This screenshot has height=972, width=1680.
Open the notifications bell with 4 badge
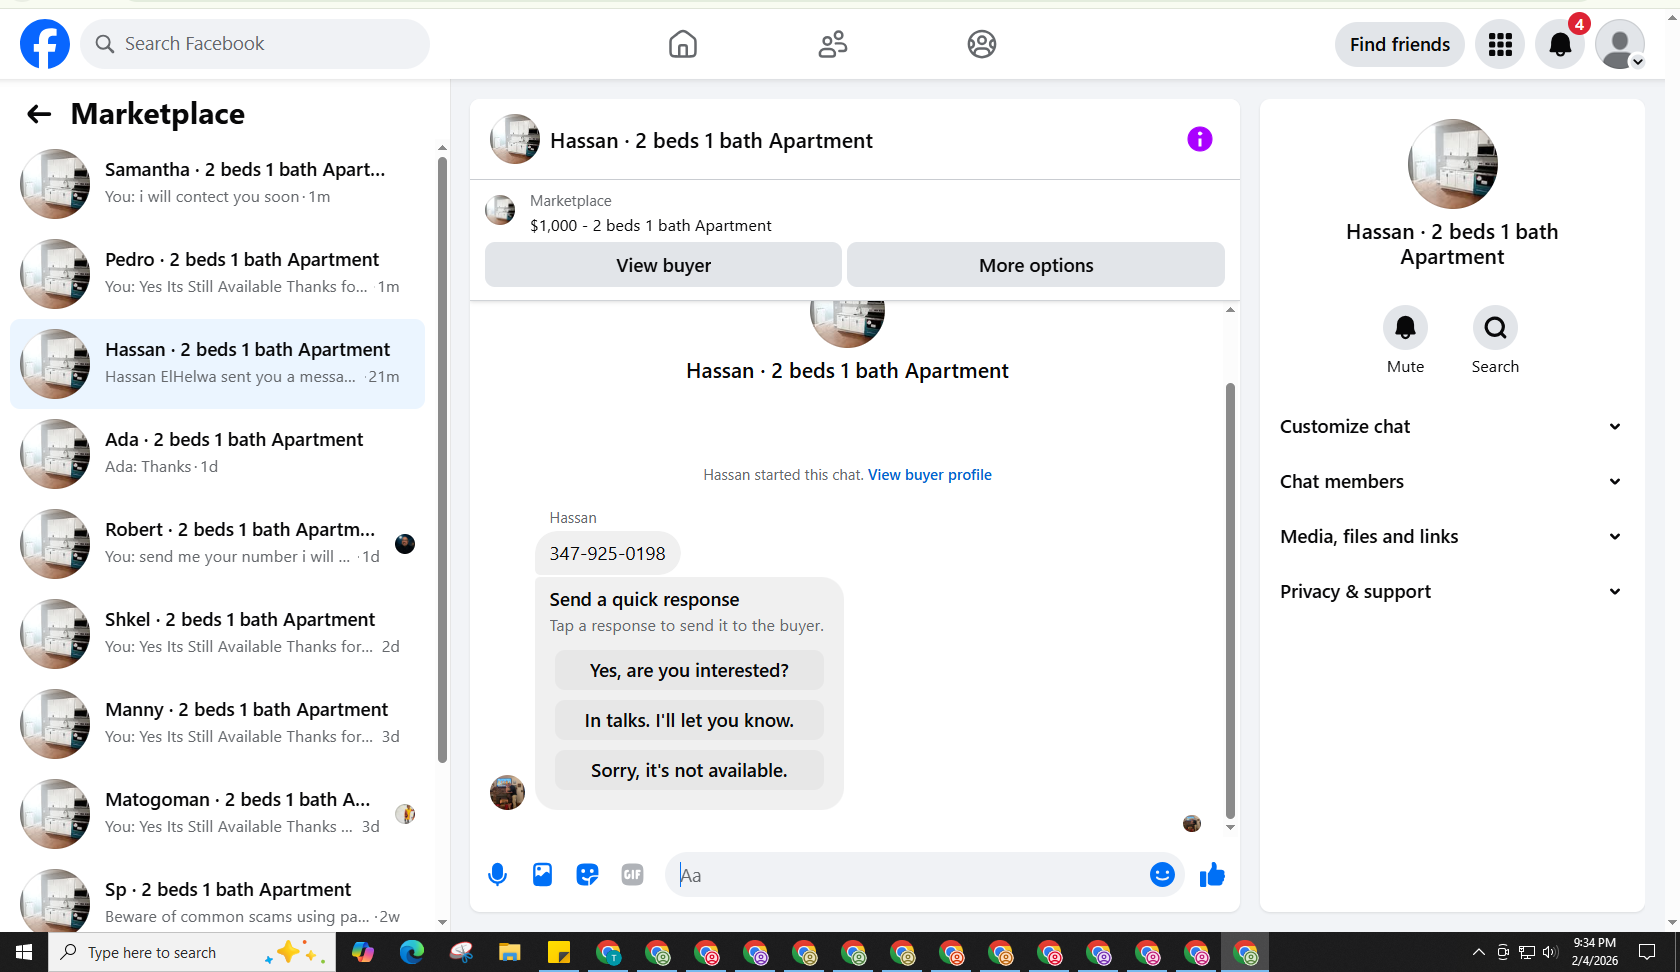pos(1560,44)
